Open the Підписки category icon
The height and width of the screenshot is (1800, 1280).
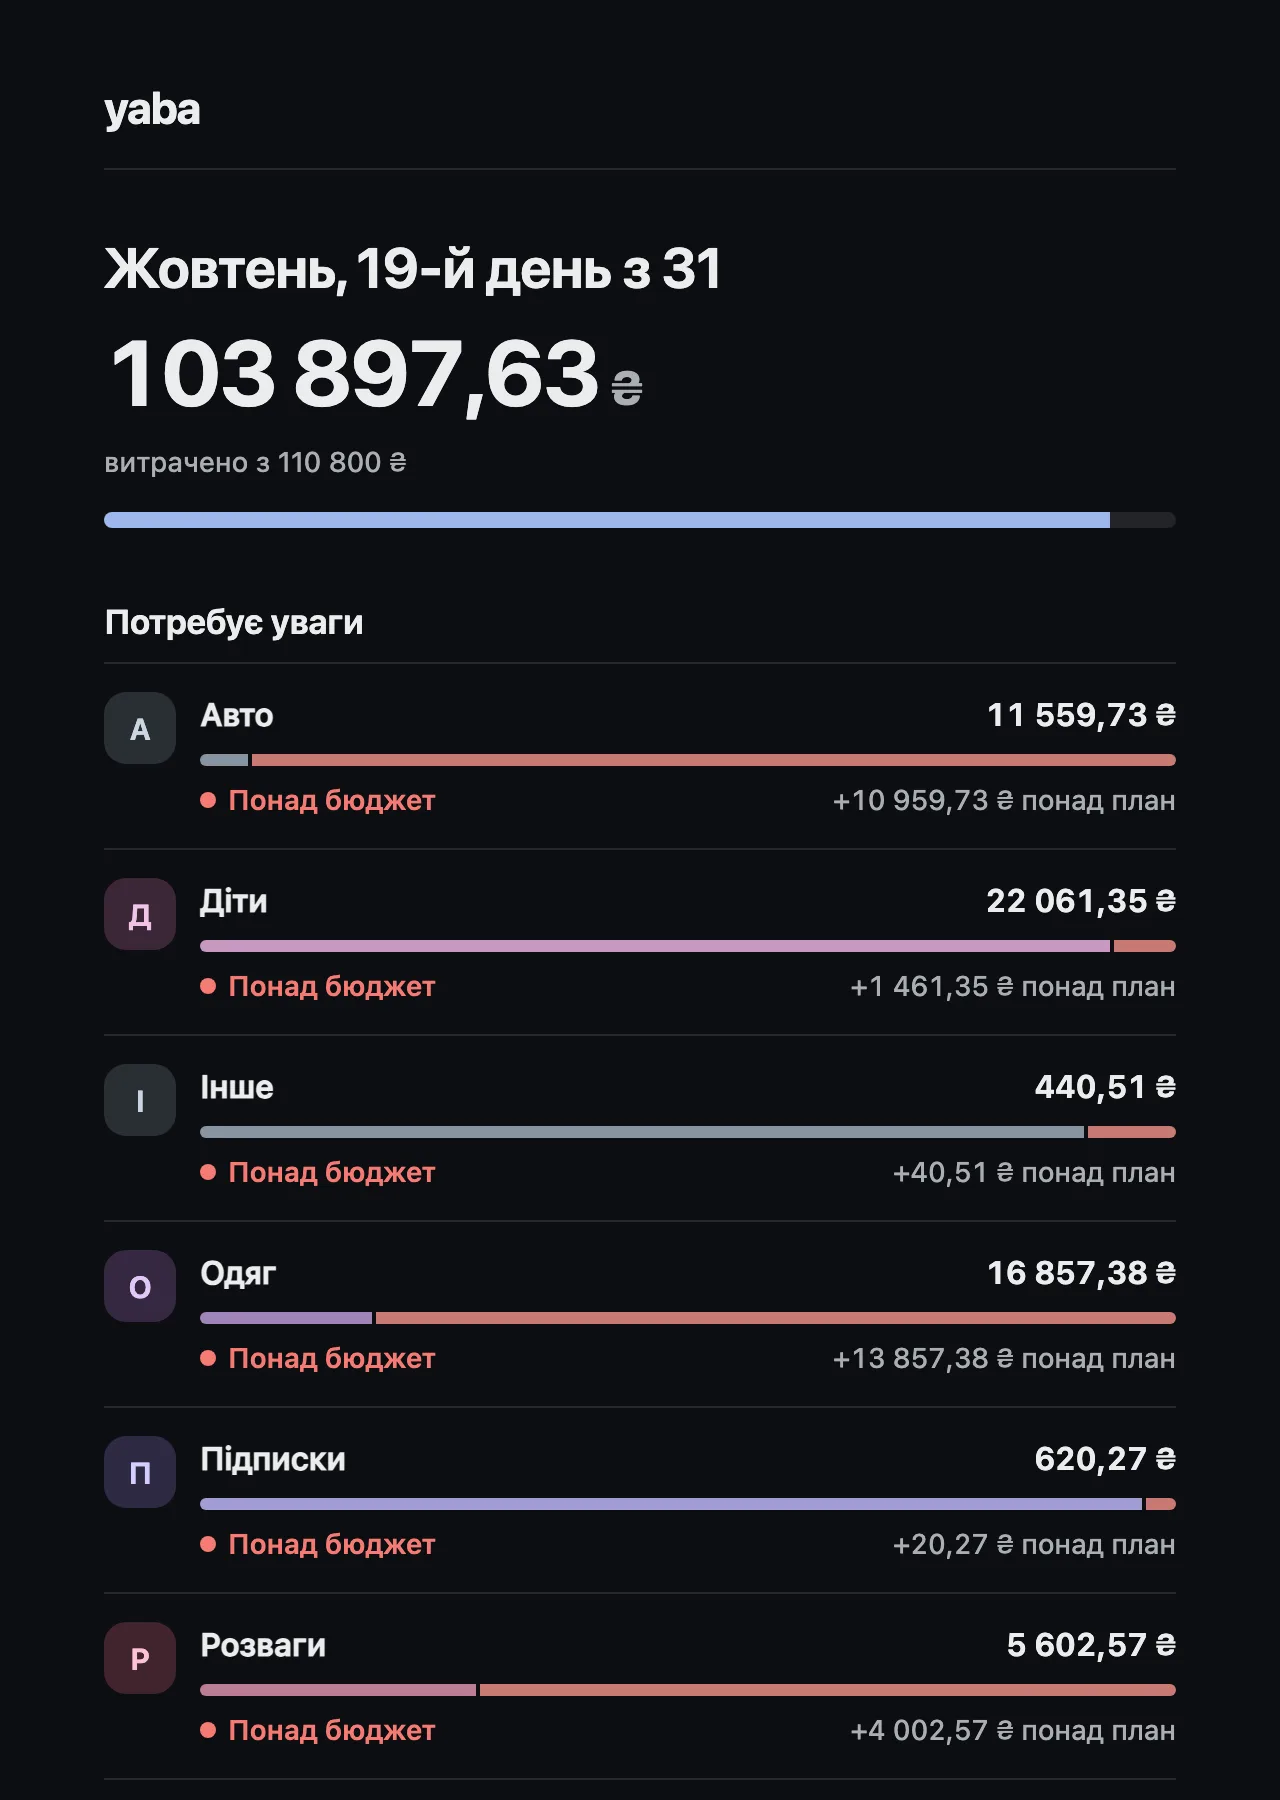(x=140, y=1472)
